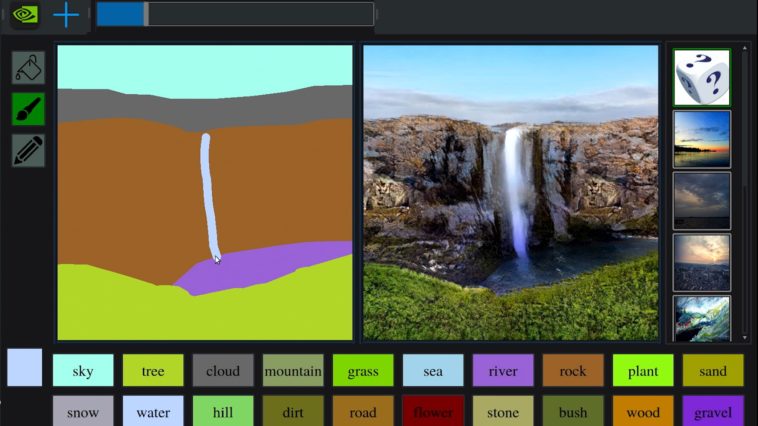Screen dimensions: 758x426
Task: Select the random dice style thumbnail
Action: click(702, 77)
